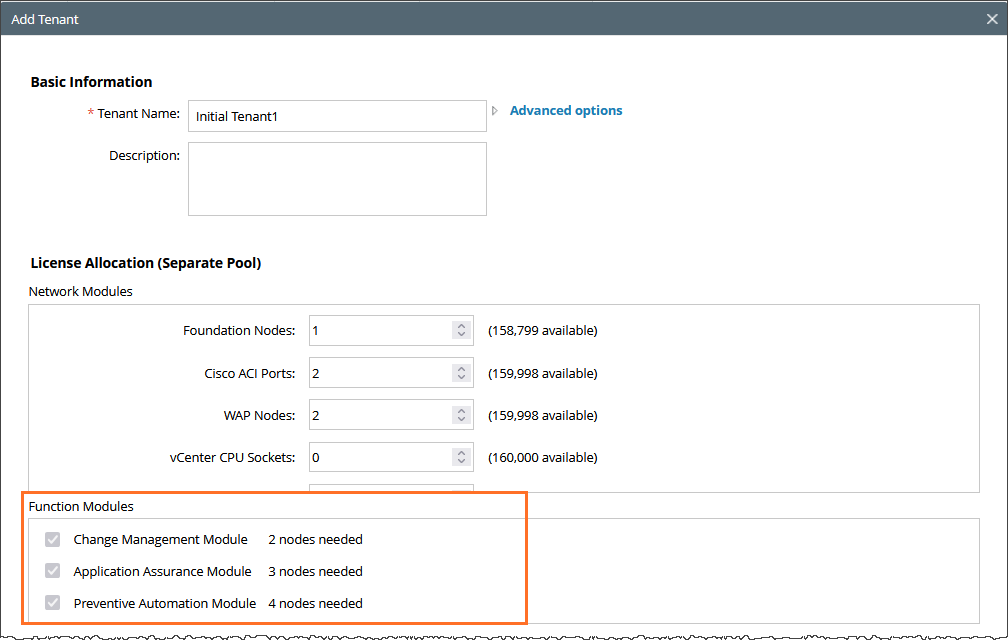Increase Foundation Nodes with the up arrow
1008x642 pixels.
(461, 326)
